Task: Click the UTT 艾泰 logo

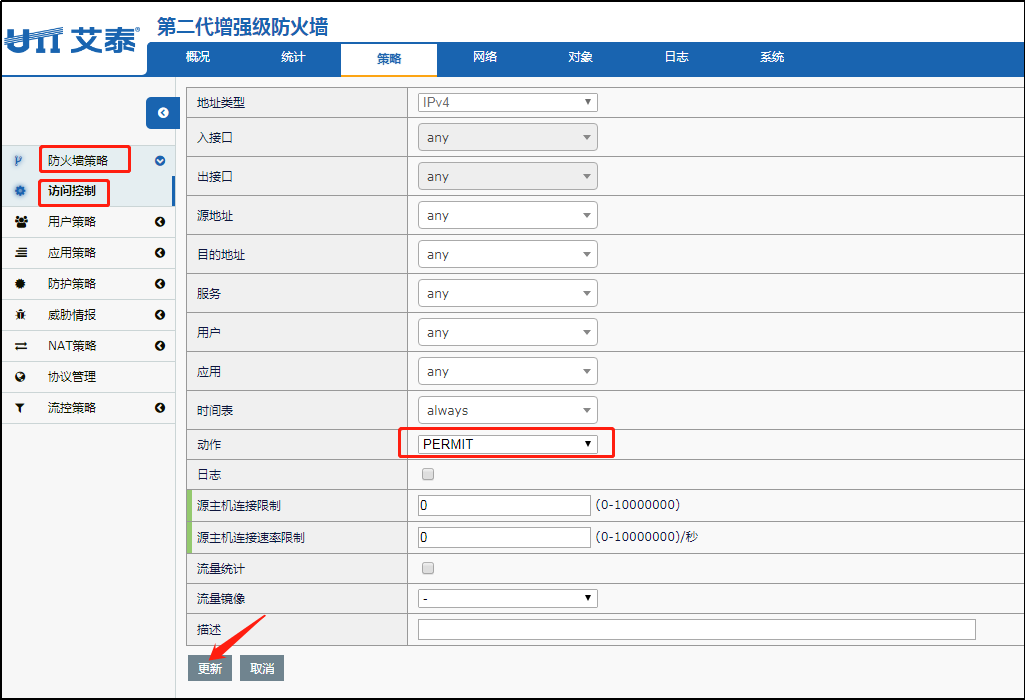Action: 72,41
